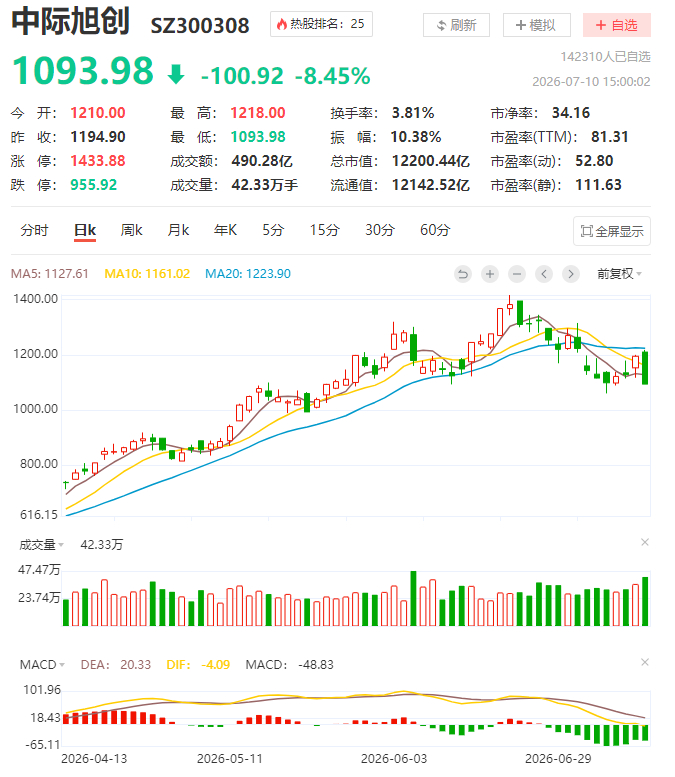
Task: Move chart right with next arrow icon
Action: coord(571,274)
